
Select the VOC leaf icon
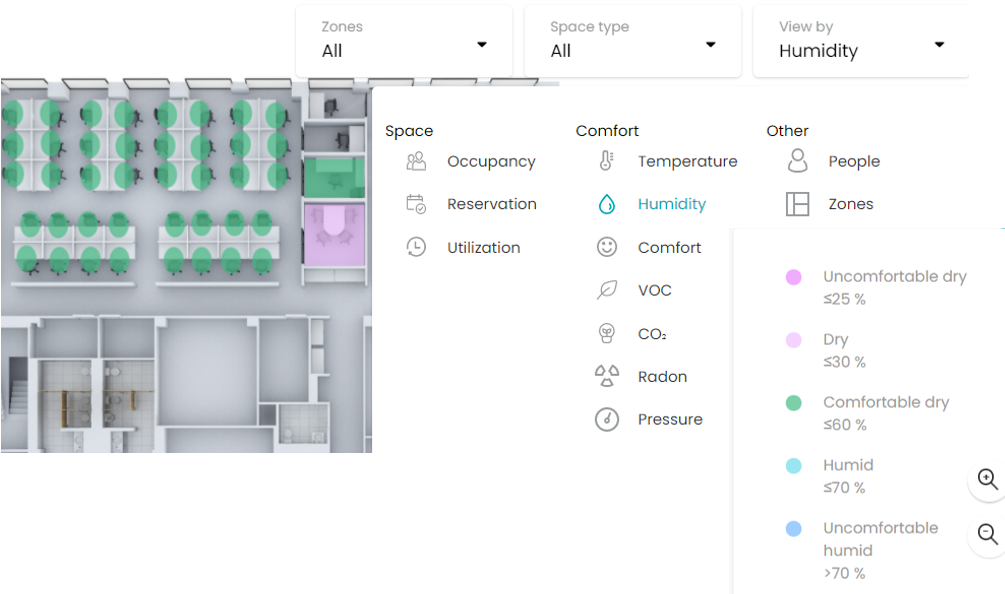[x=606, y=290]
